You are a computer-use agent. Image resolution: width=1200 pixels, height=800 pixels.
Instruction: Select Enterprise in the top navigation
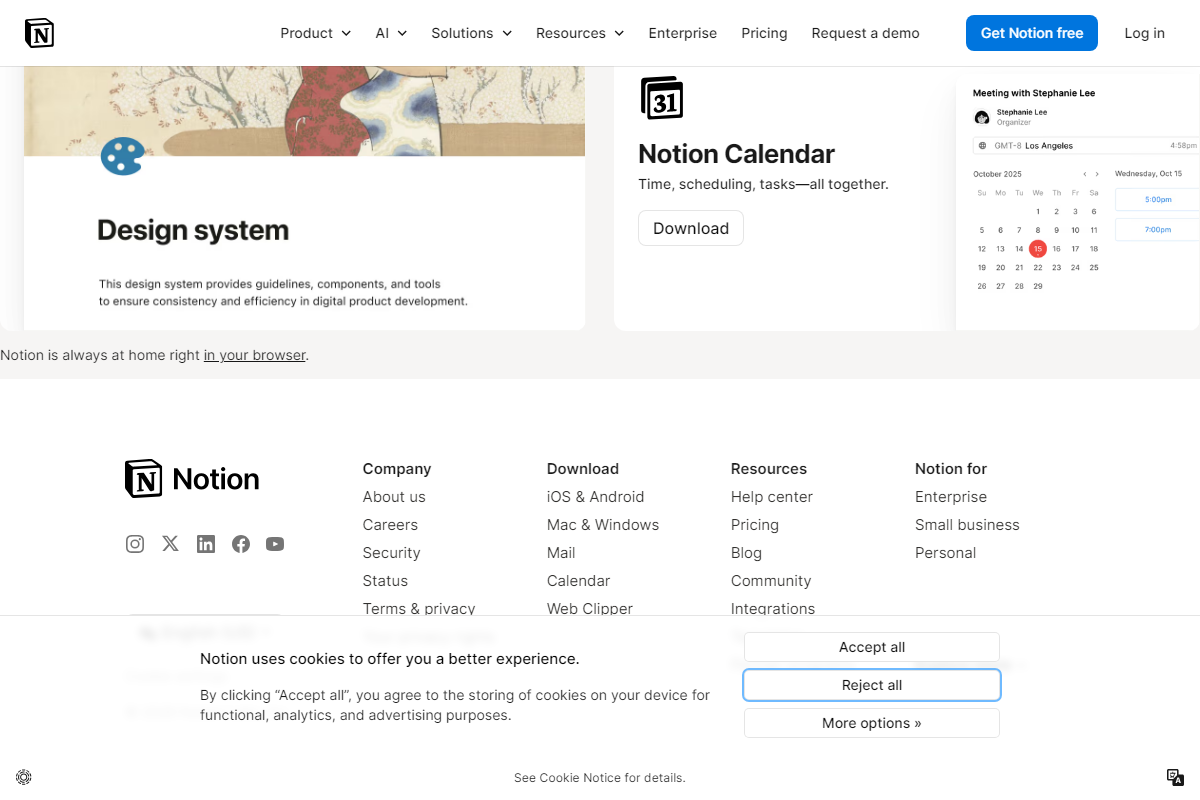coord(683,32)
